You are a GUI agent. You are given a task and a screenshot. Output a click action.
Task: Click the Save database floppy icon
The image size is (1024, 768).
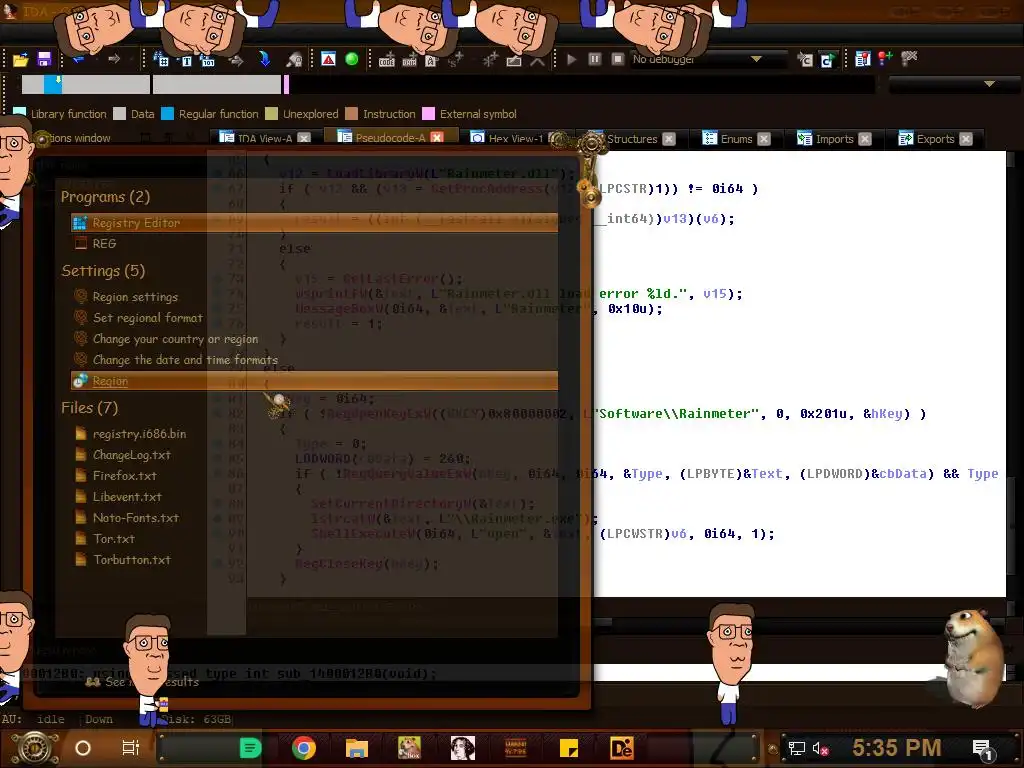coord(44,59)
